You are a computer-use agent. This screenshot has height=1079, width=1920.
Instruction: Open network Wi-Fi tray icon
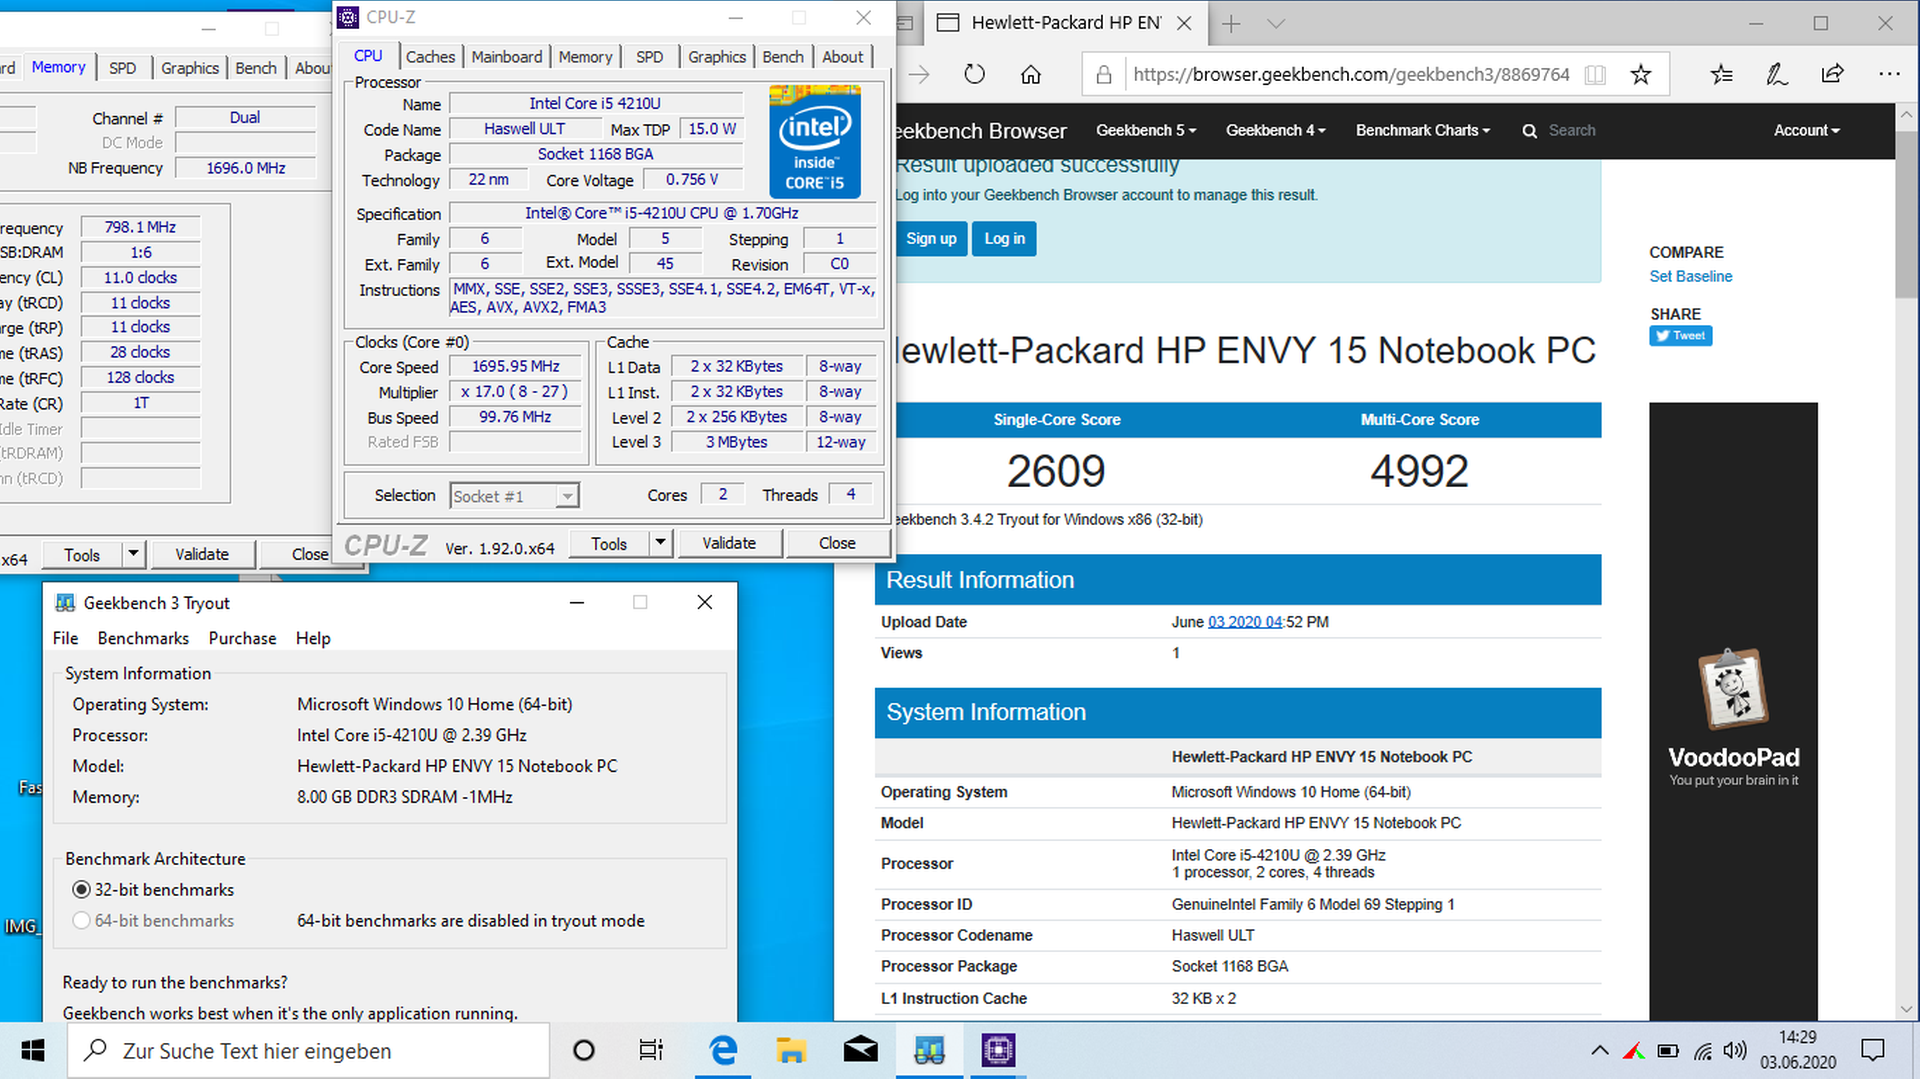coord(1702,1050)
